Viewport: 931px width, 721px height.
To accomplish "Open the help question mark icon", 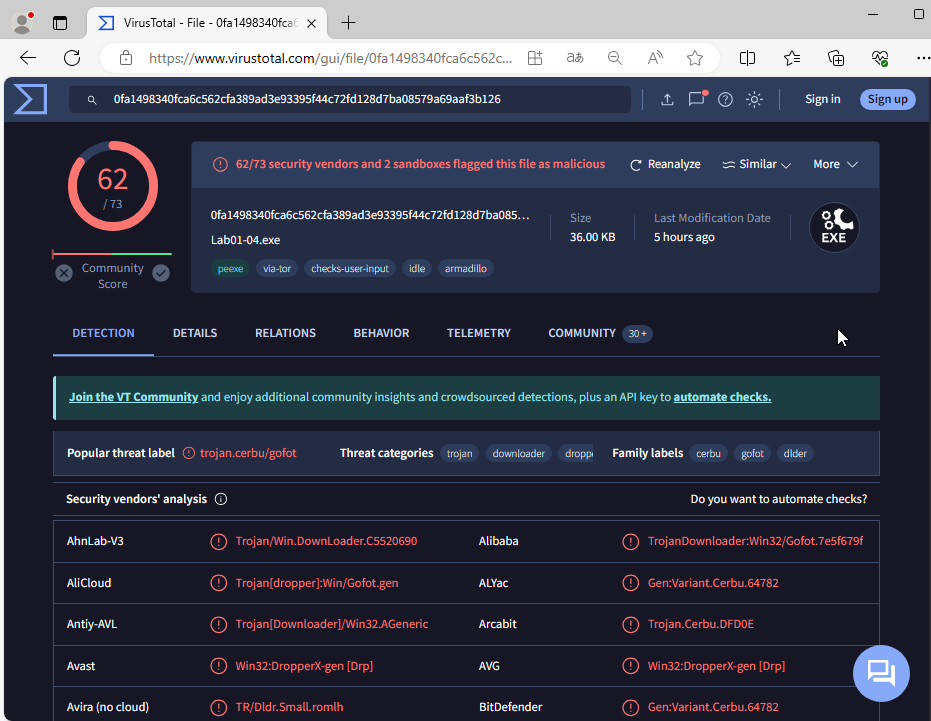I will tap(725, 99).
